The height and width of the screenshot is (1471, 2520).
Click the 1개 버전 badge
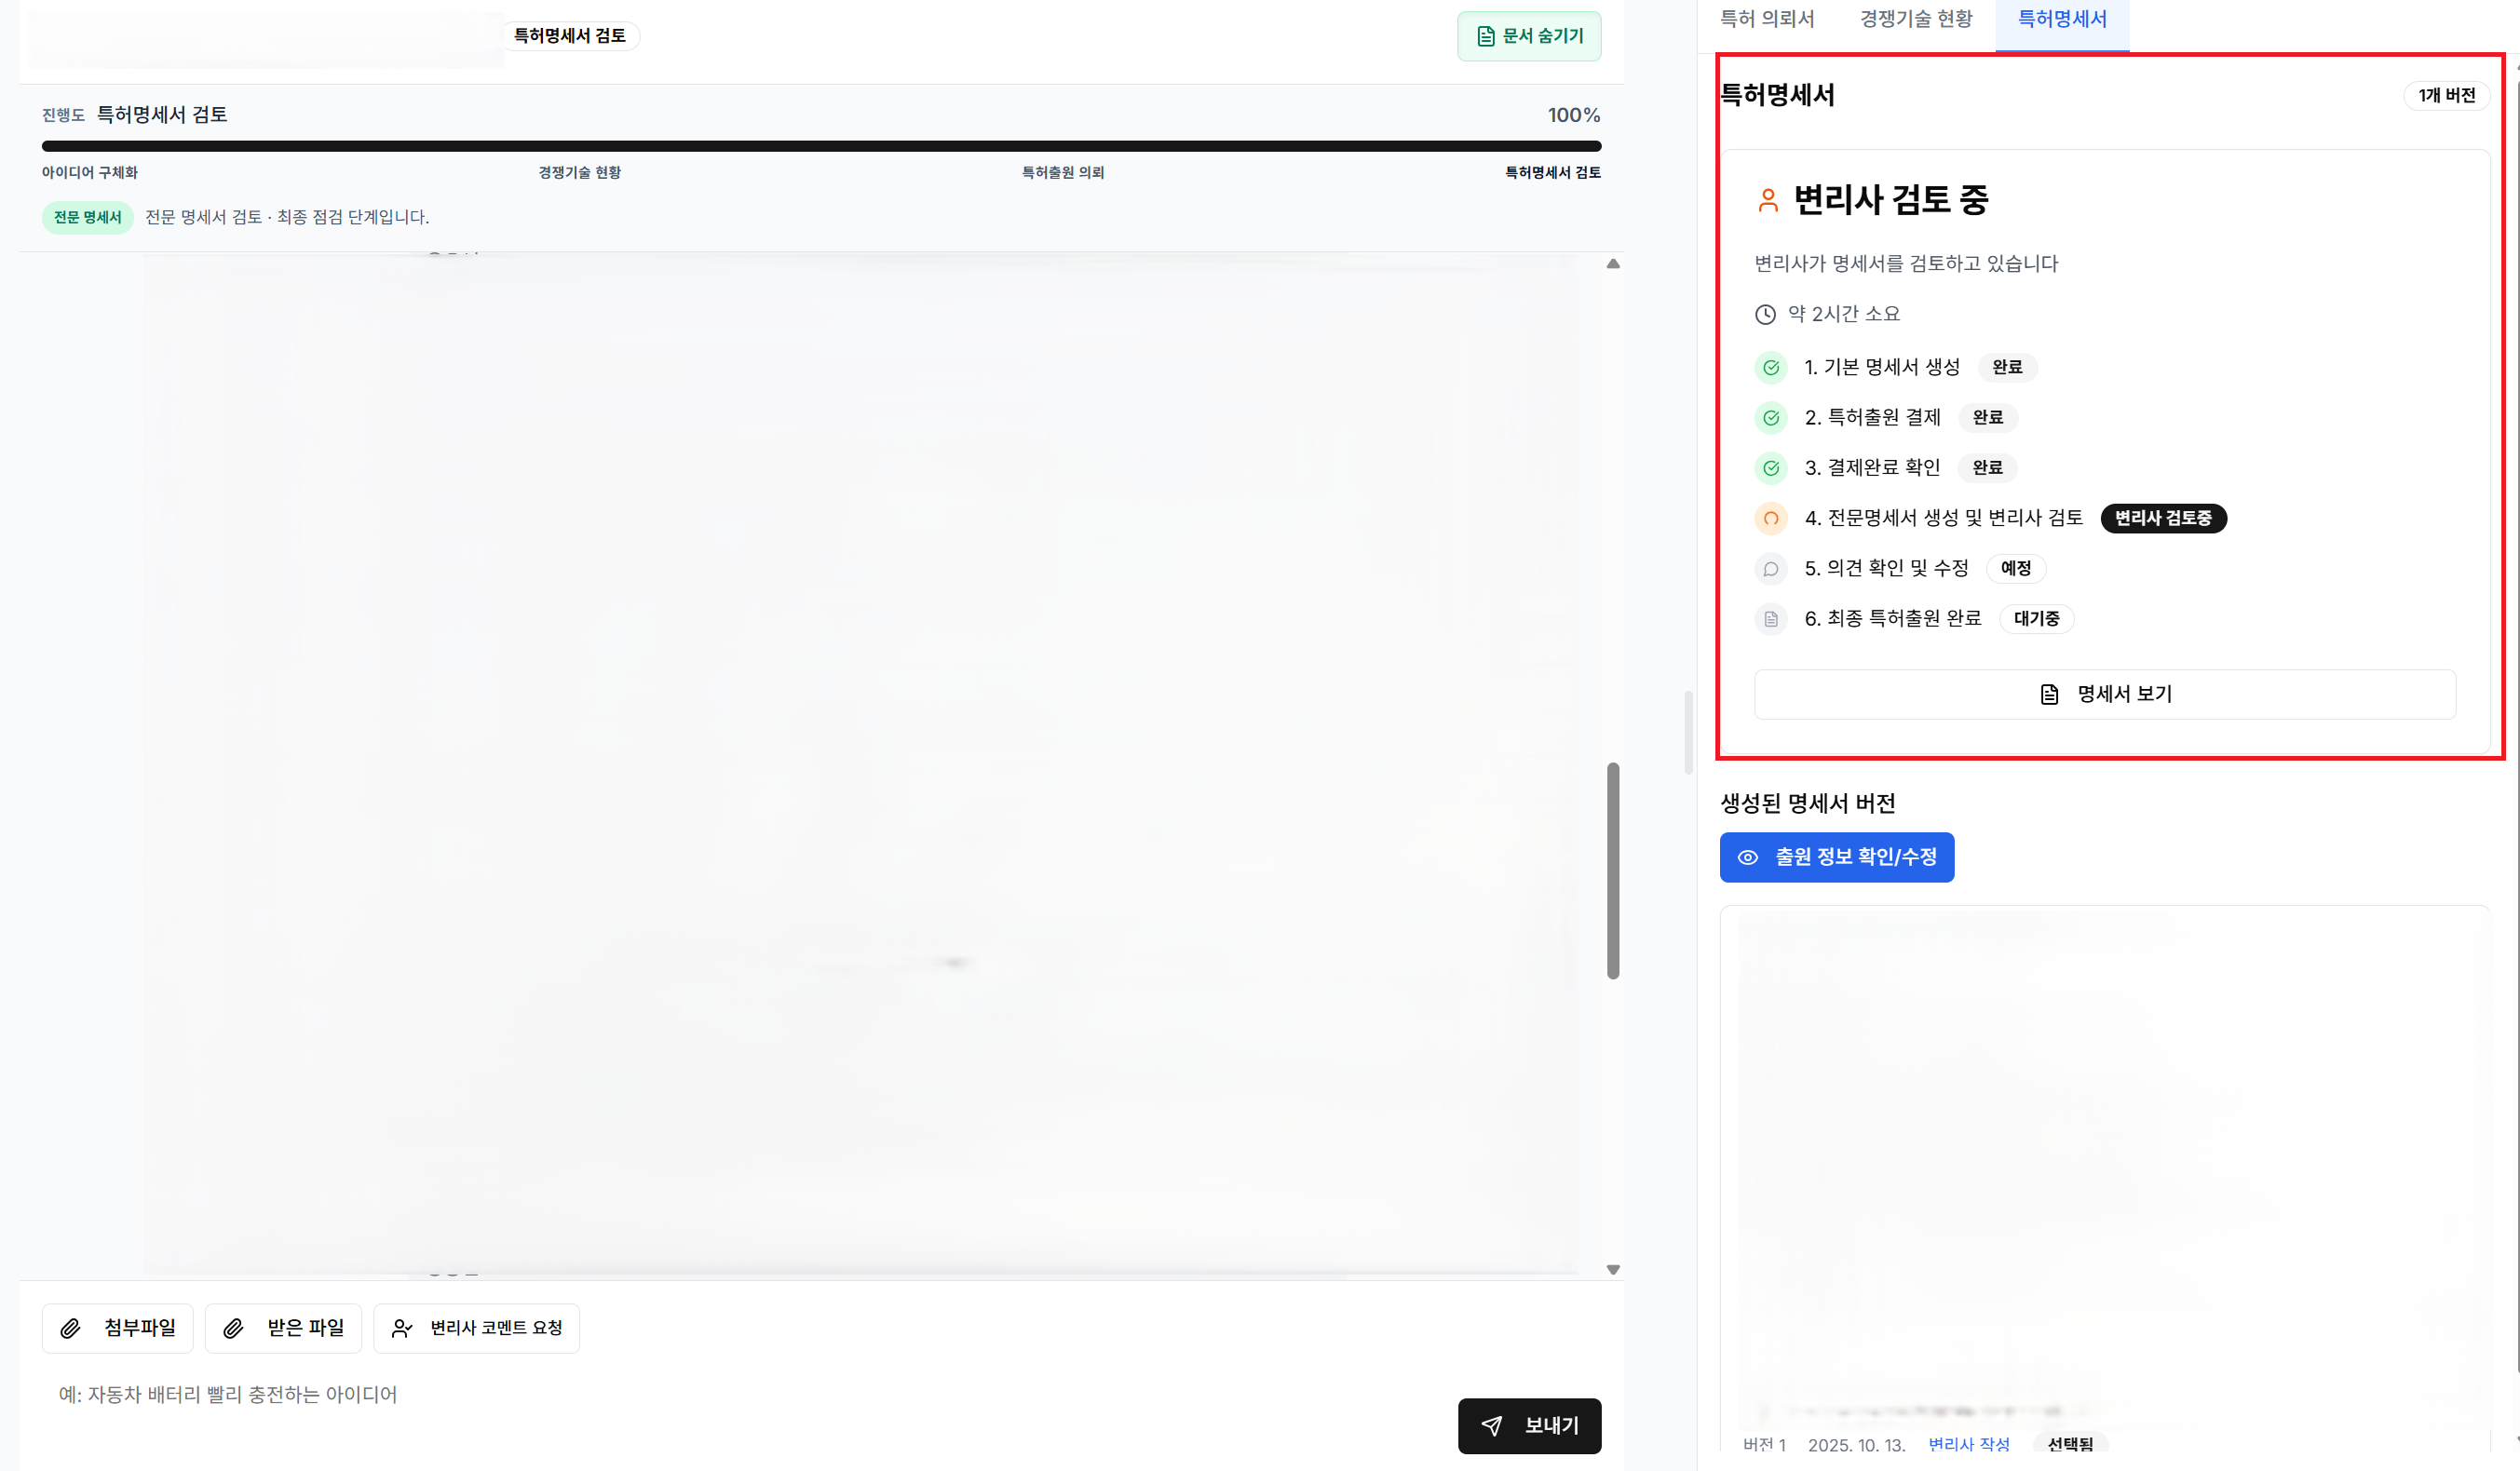(x=2446, y=95)
